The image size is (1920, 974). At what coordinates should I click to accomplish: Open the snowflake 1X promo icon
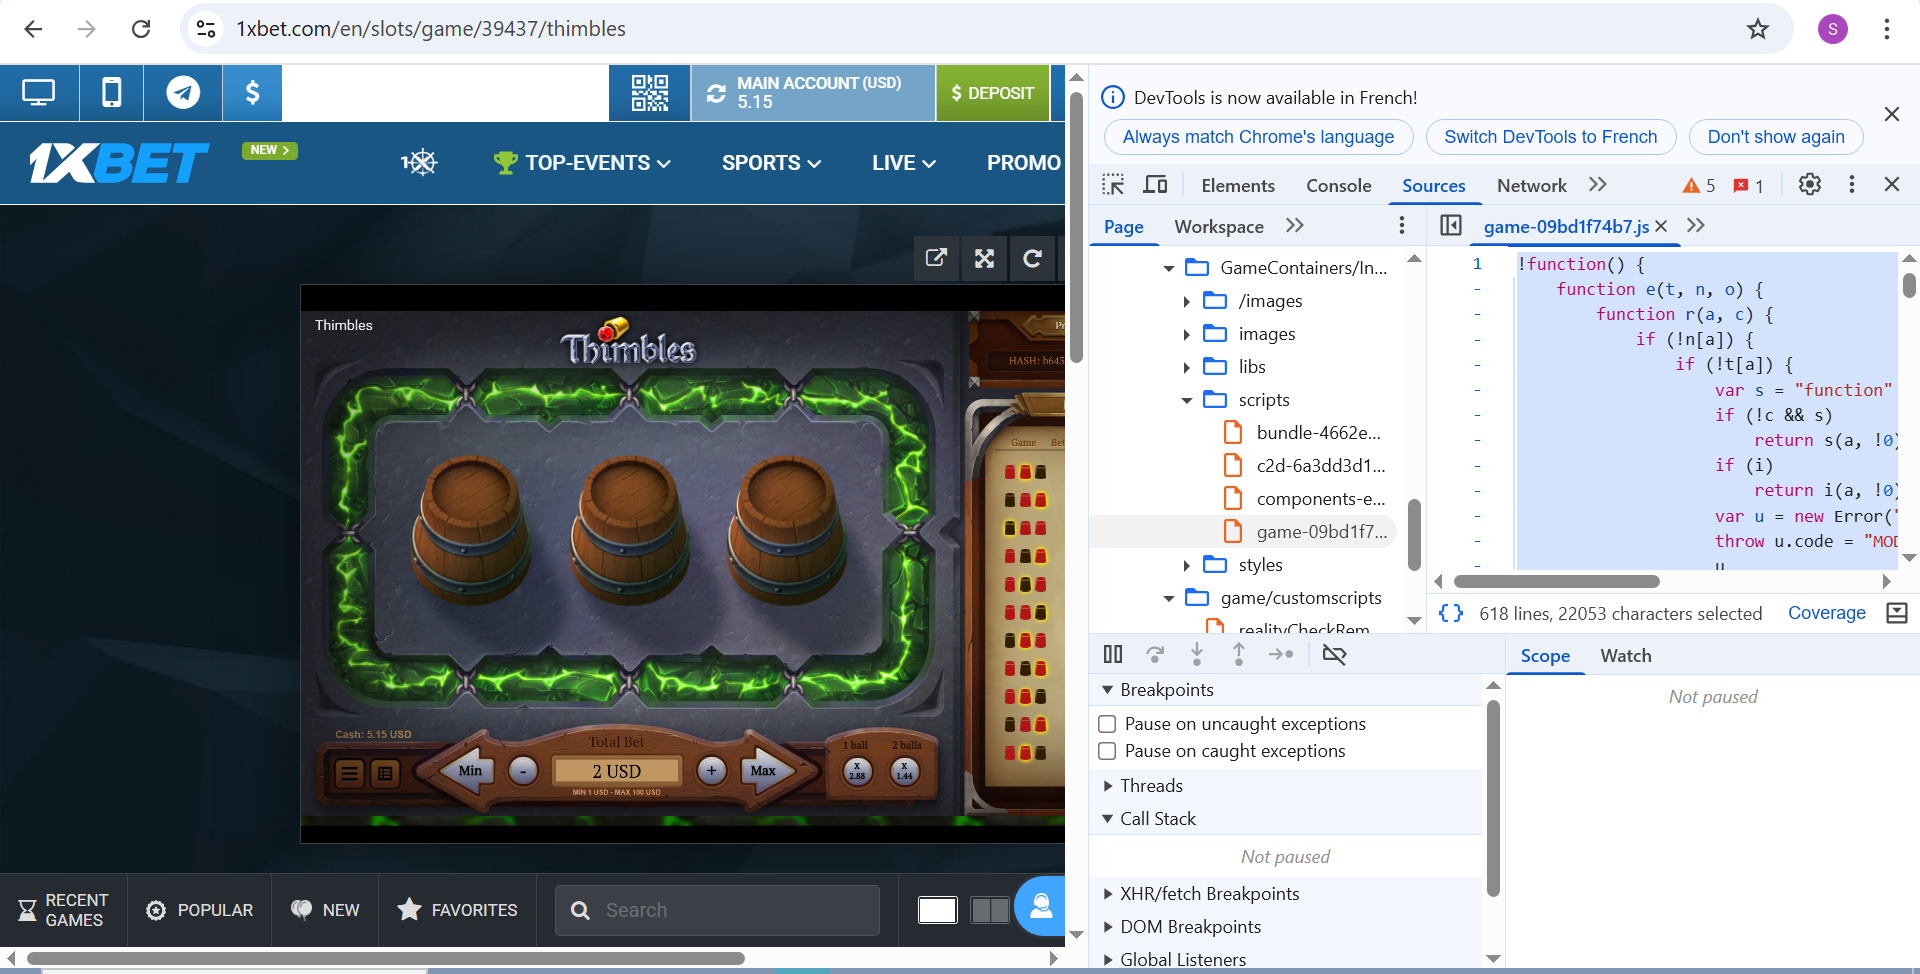pyautogui.click(x=419, y=162)
